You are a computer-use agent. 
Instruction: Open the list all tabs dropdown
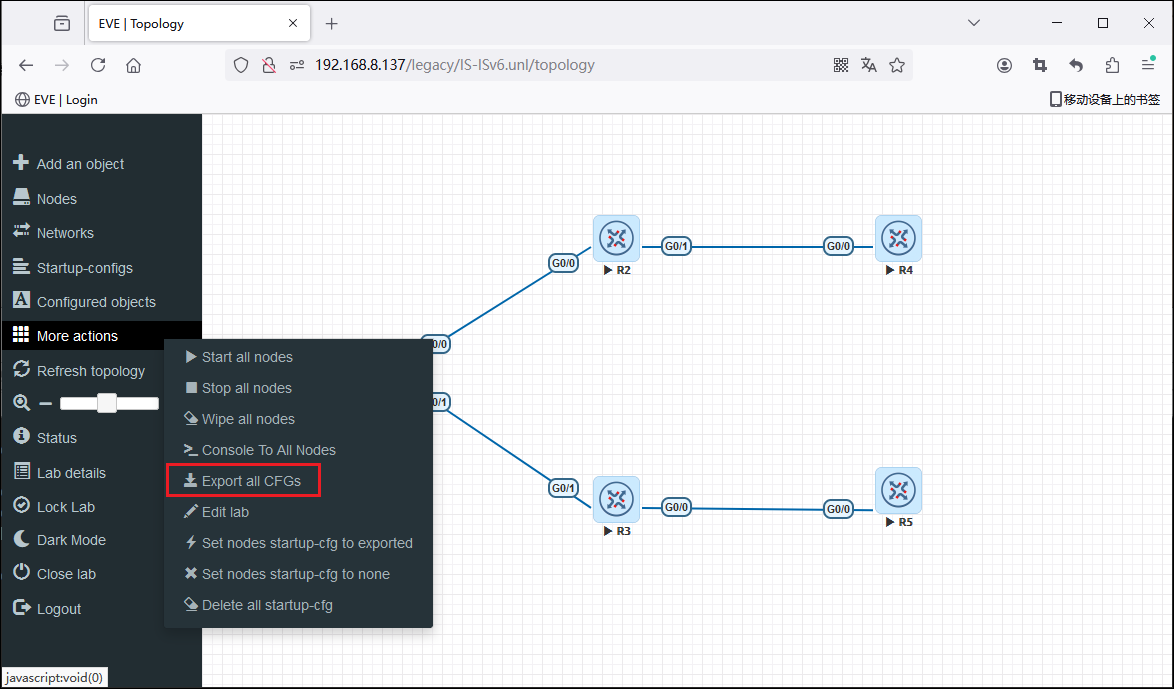pos(975,23)
